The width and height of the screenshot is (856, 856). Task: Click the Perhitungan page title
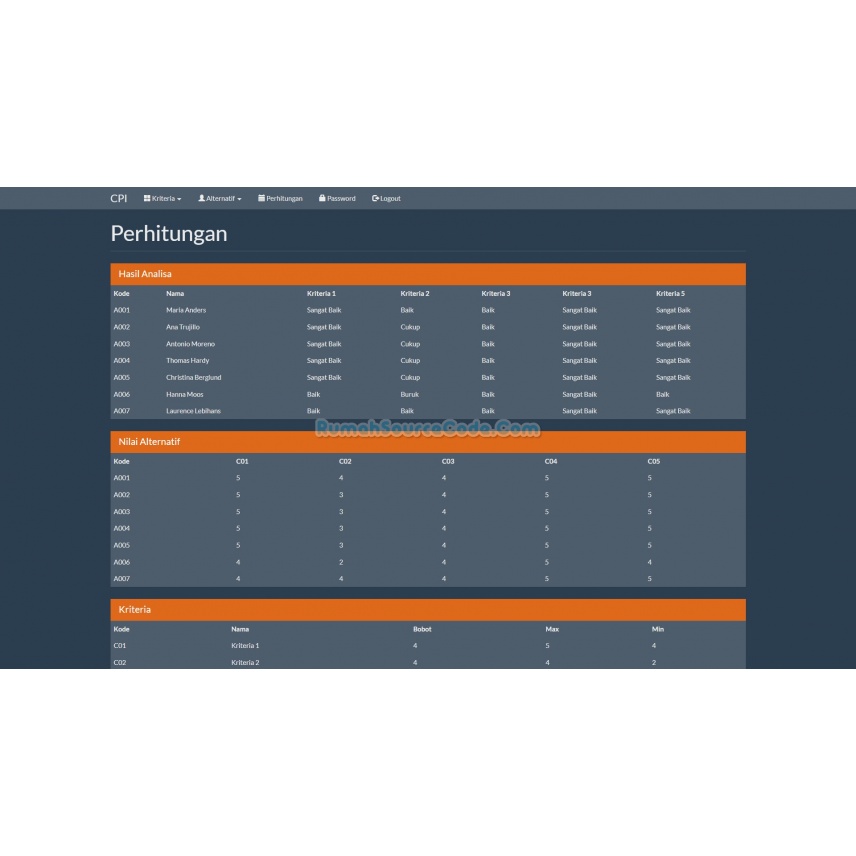(169, 234)
